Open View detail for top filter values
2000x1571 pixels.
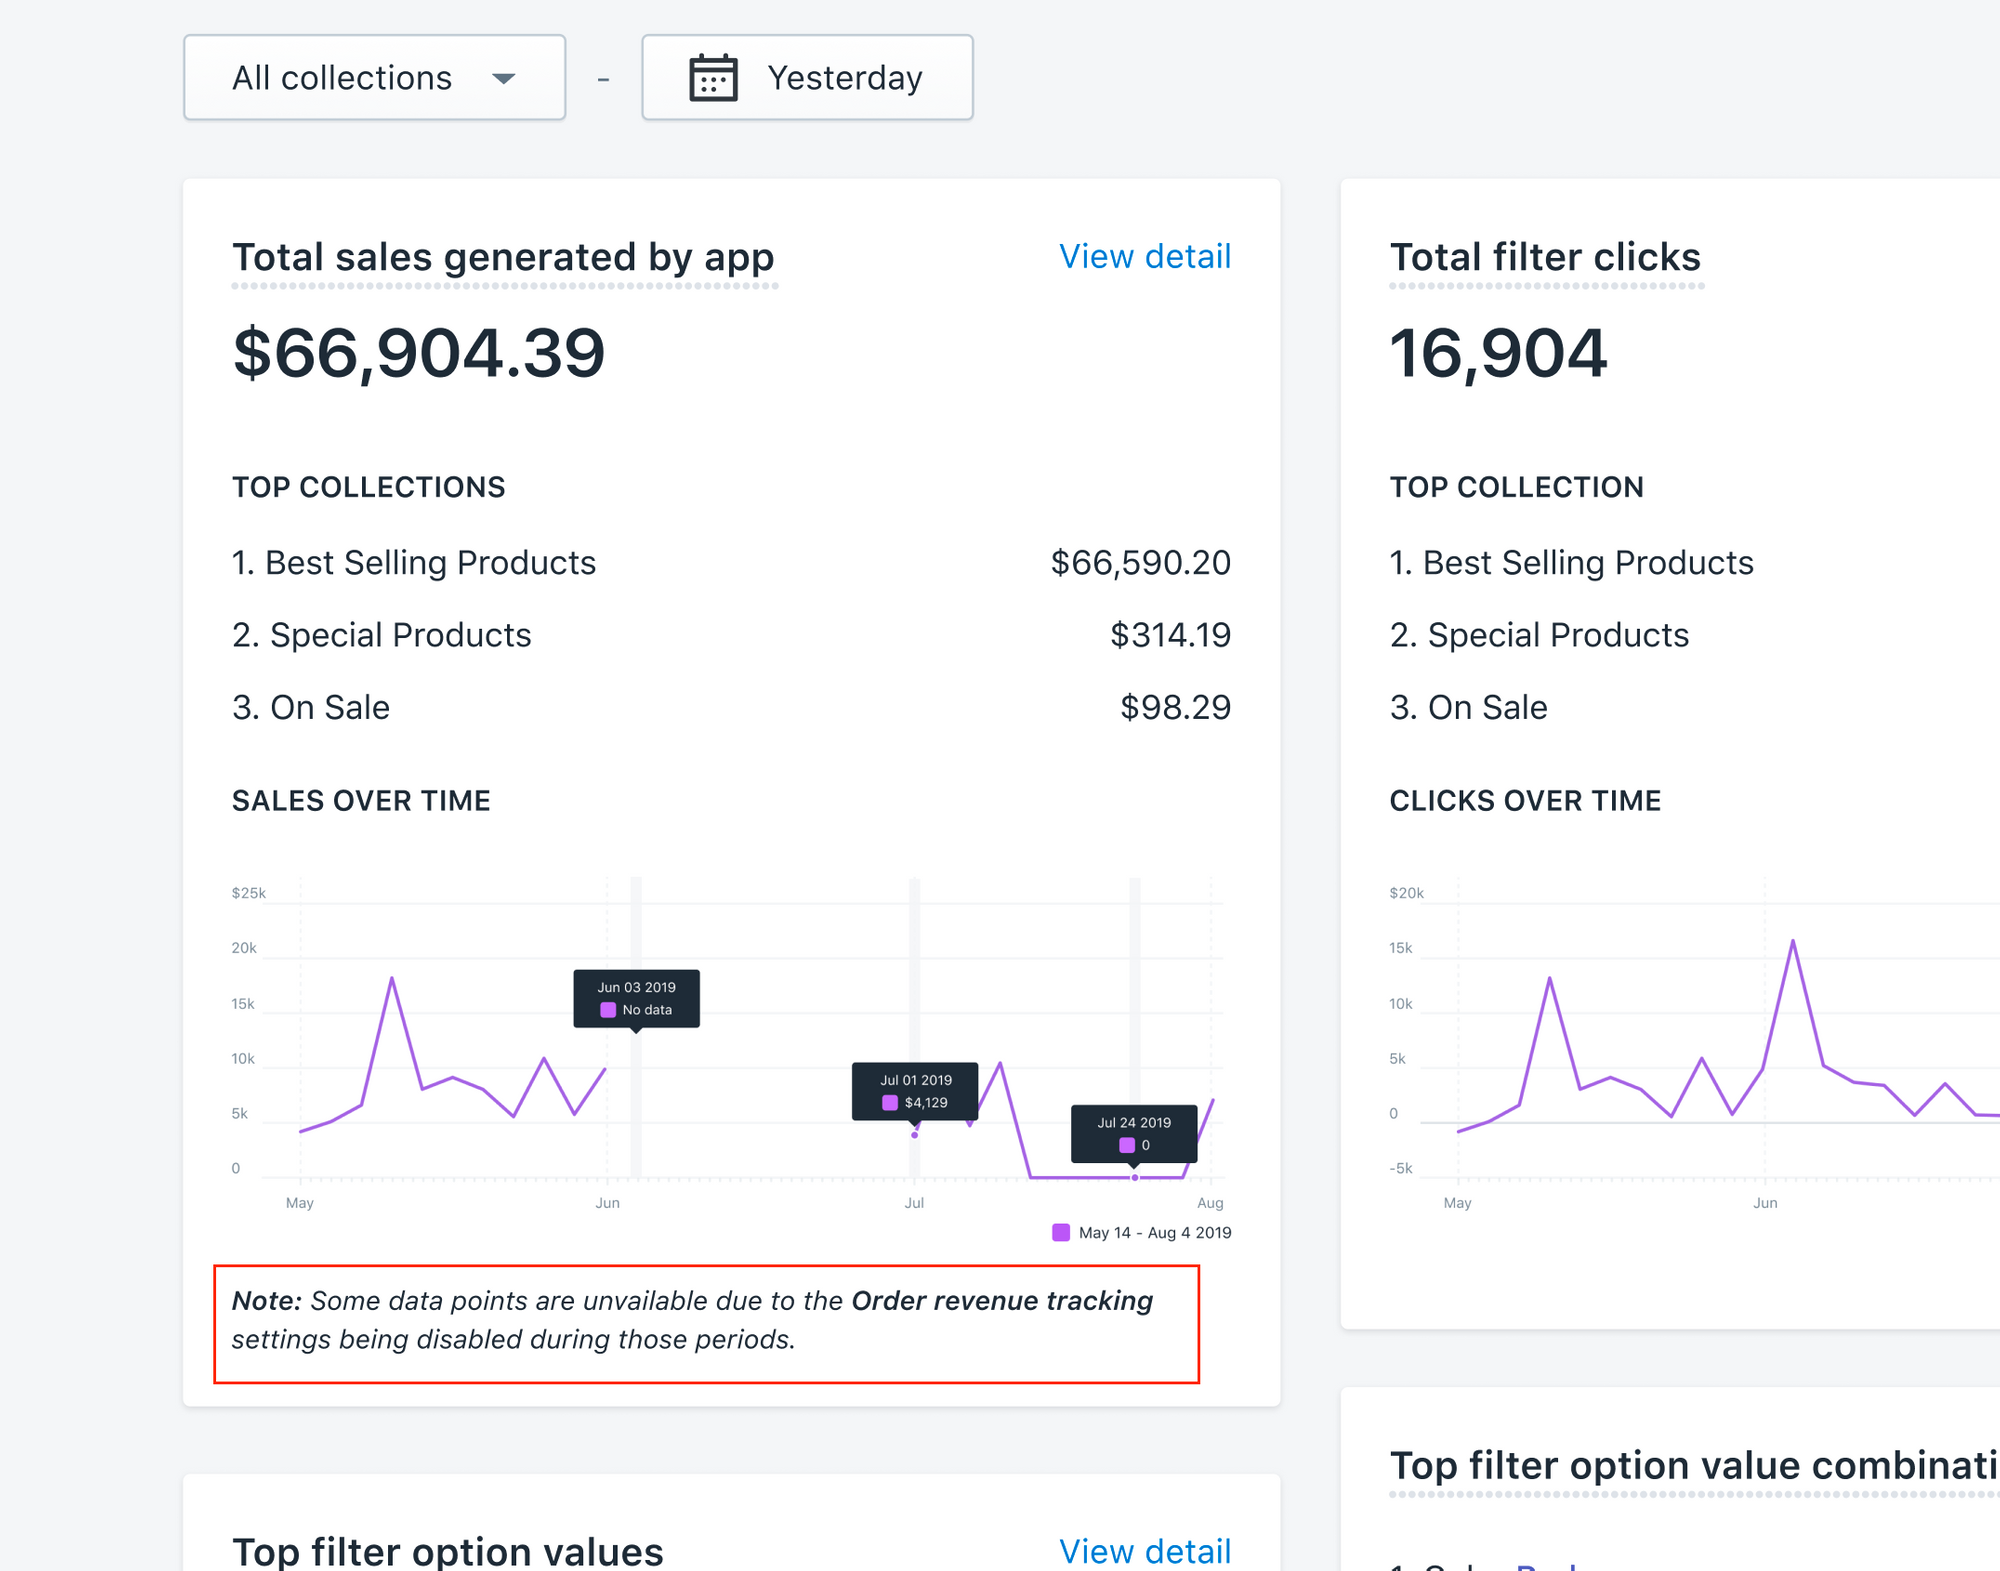click(x=1144, y=1550)
